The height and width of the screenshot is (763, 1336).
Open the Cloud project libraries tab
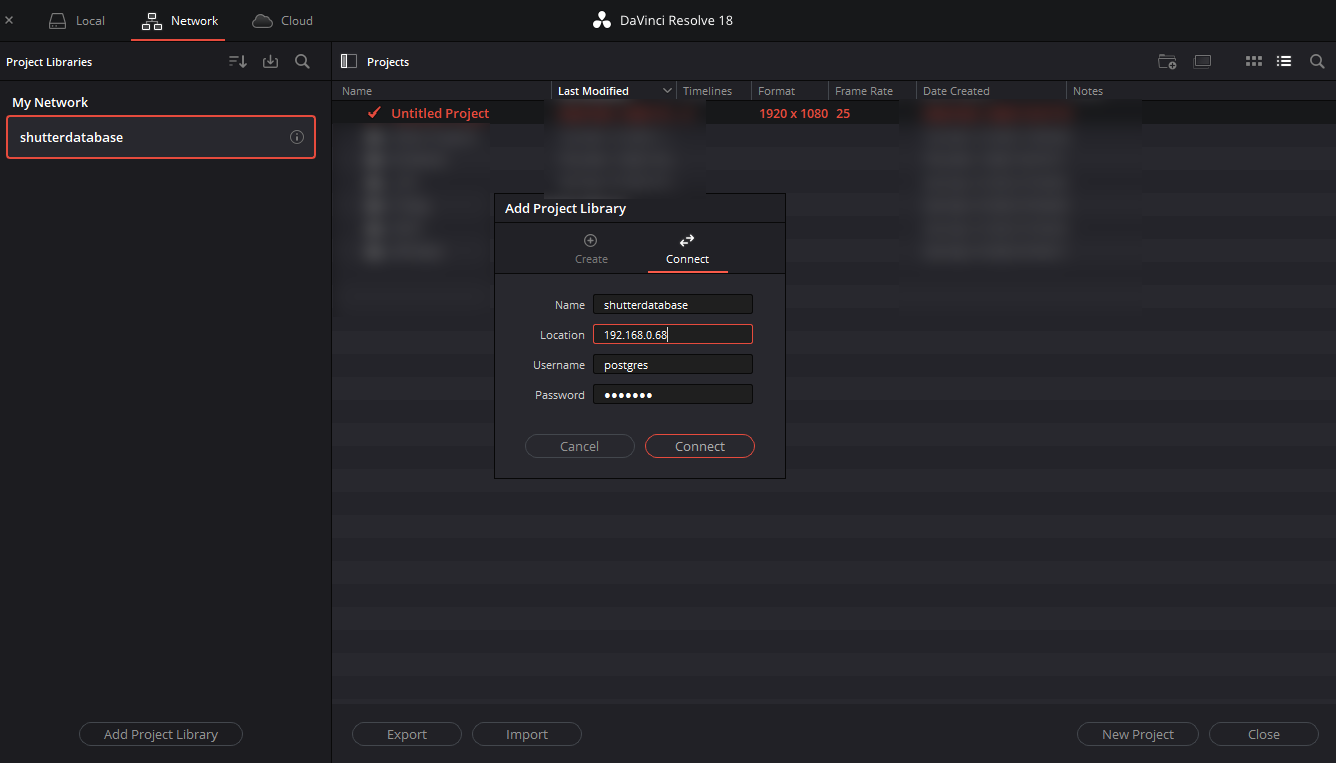(282, 20)
